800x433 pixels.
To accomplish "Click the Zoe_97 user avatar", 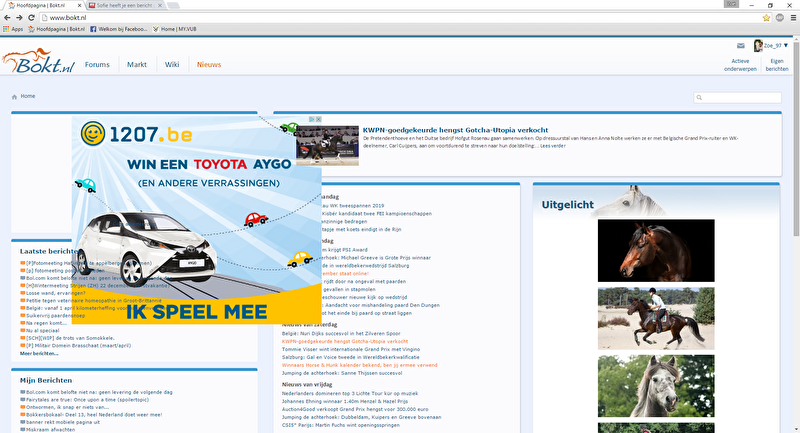I will tap(758, 45).
